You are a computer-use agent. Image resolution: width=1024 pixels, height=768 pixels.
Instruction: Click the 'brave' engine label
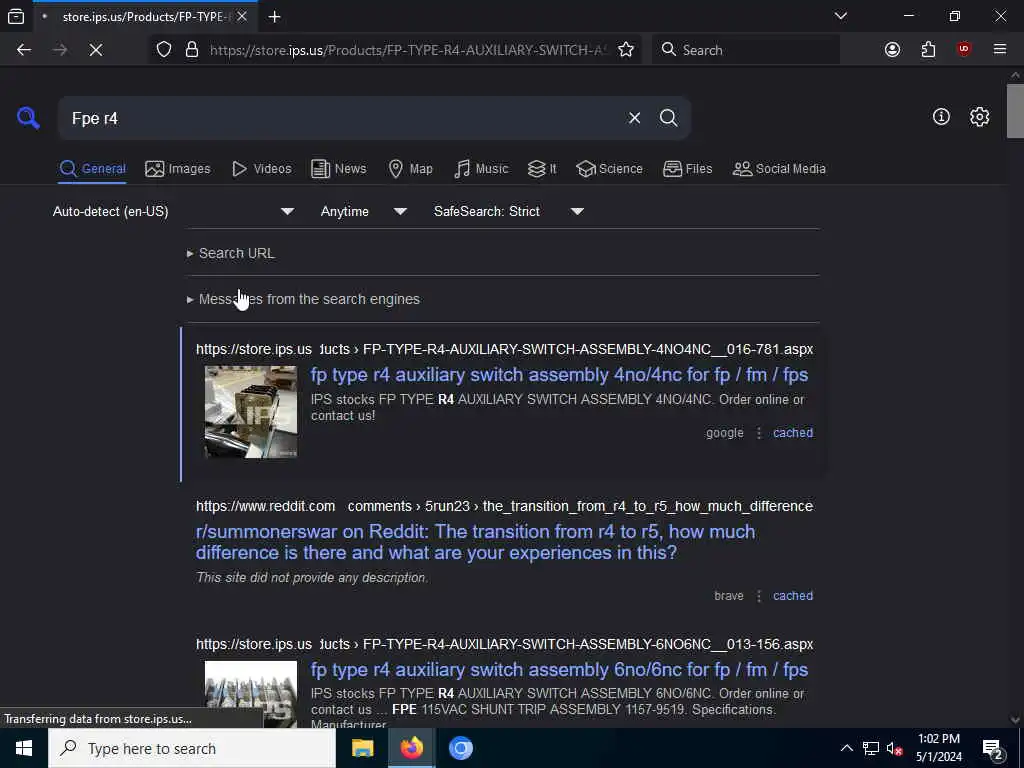click(729, 596)
